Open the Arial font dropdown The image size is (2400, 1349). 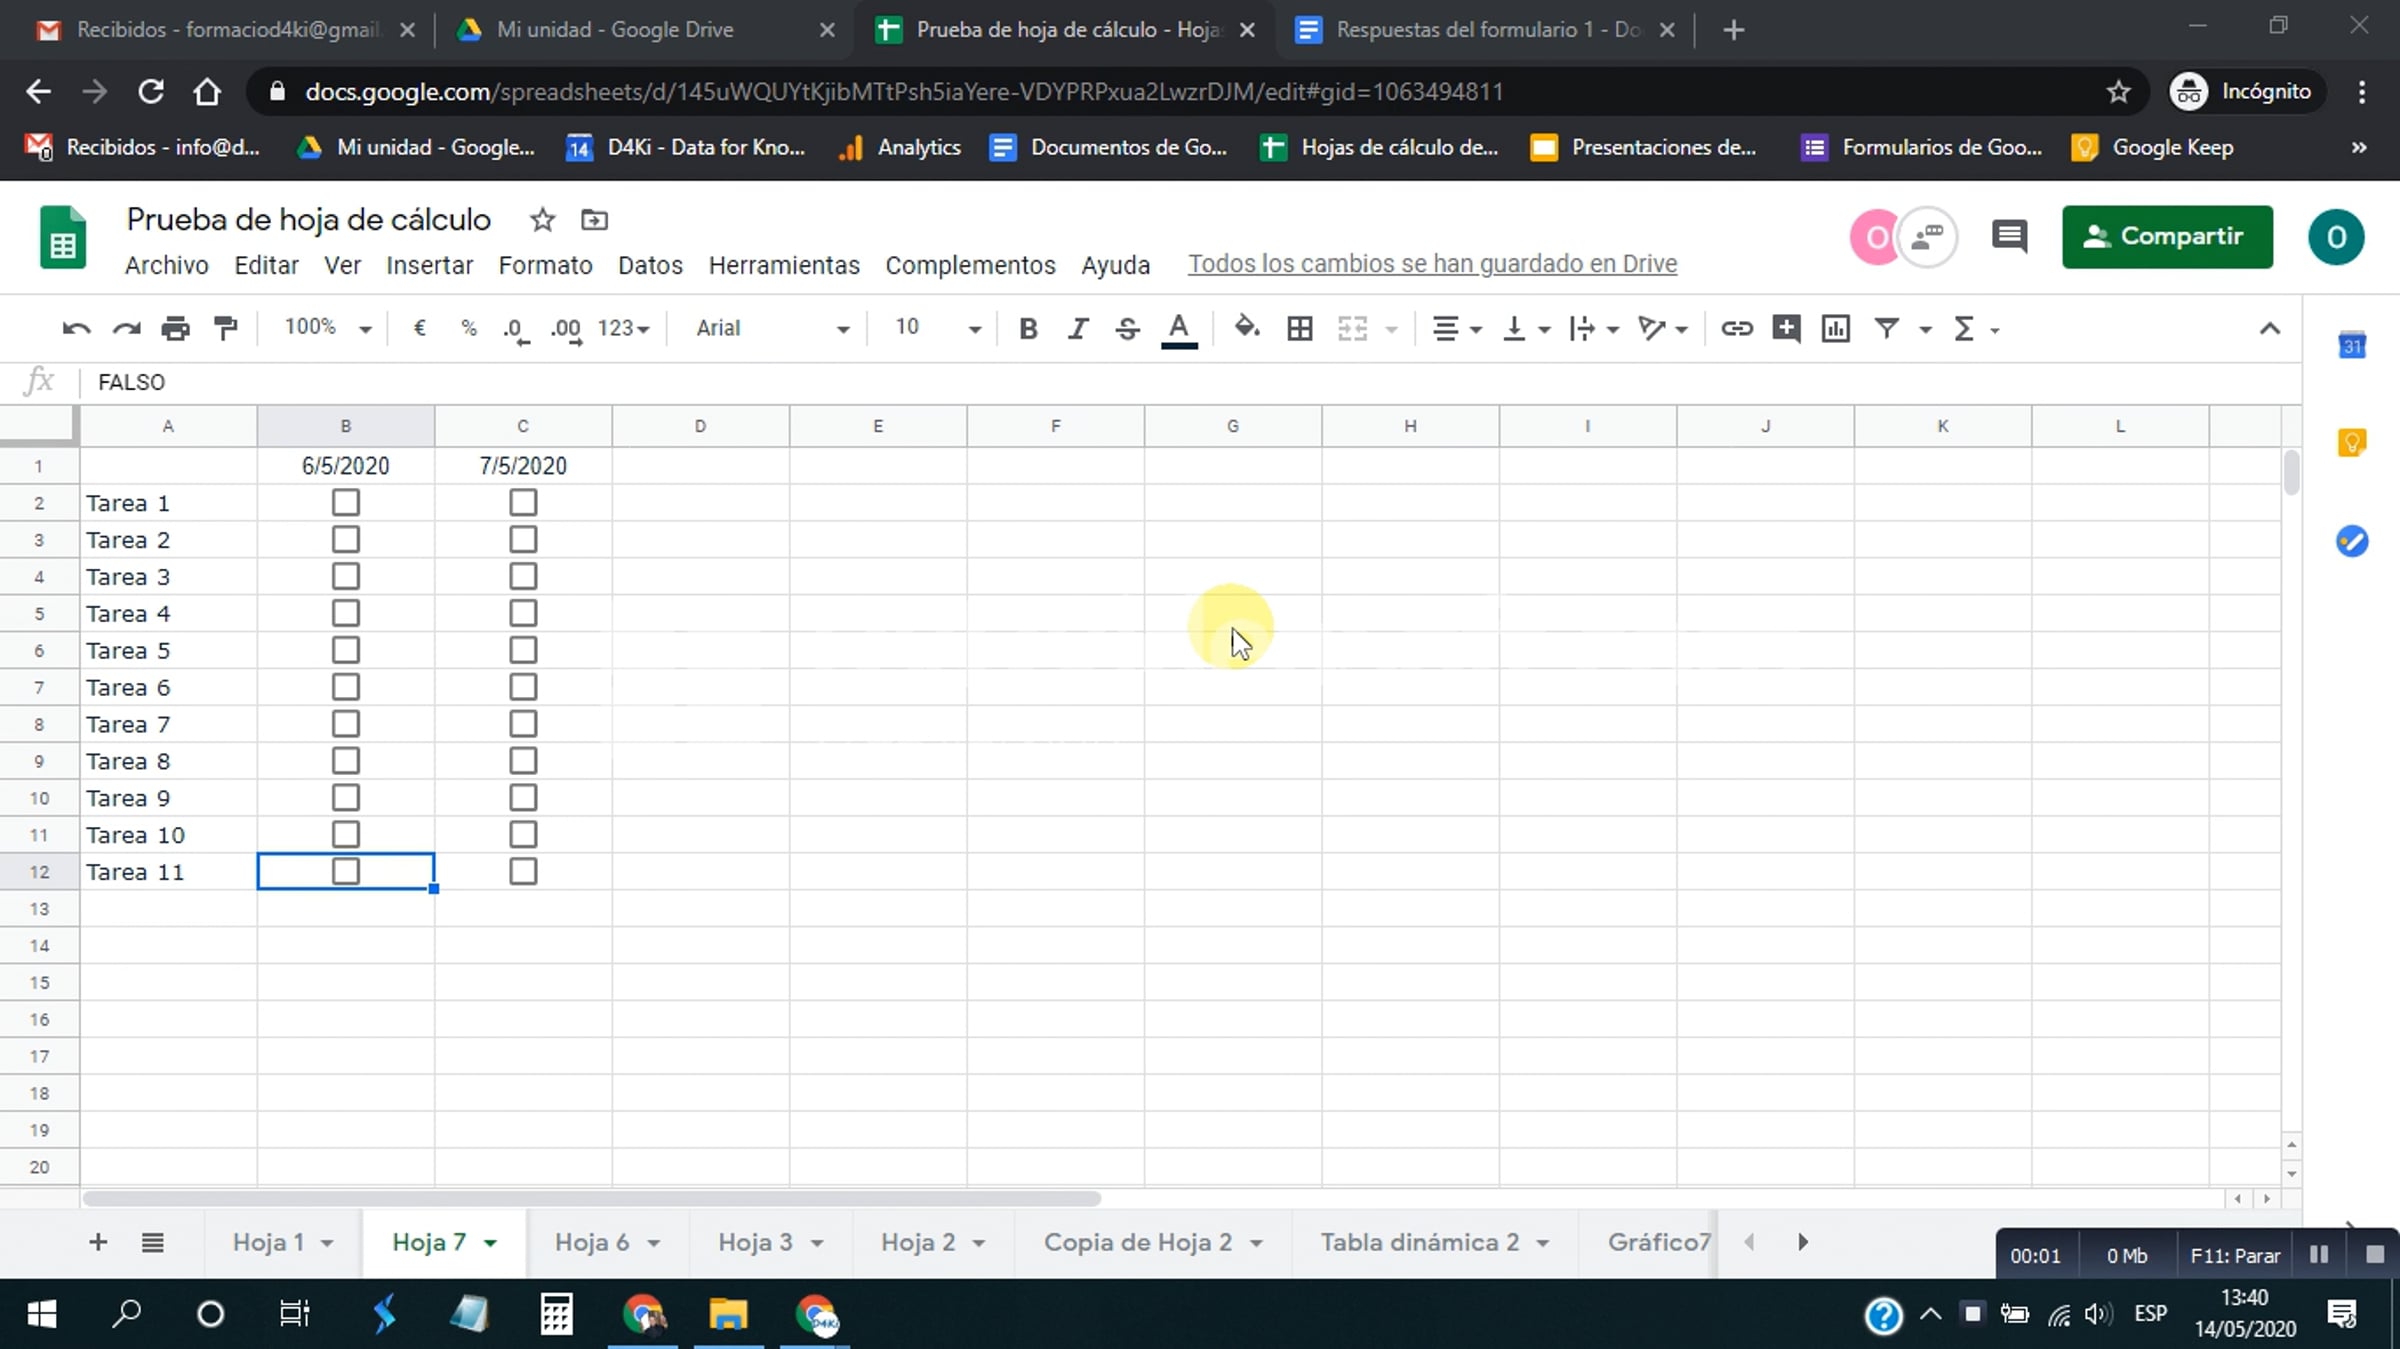(x=772, y=328)
